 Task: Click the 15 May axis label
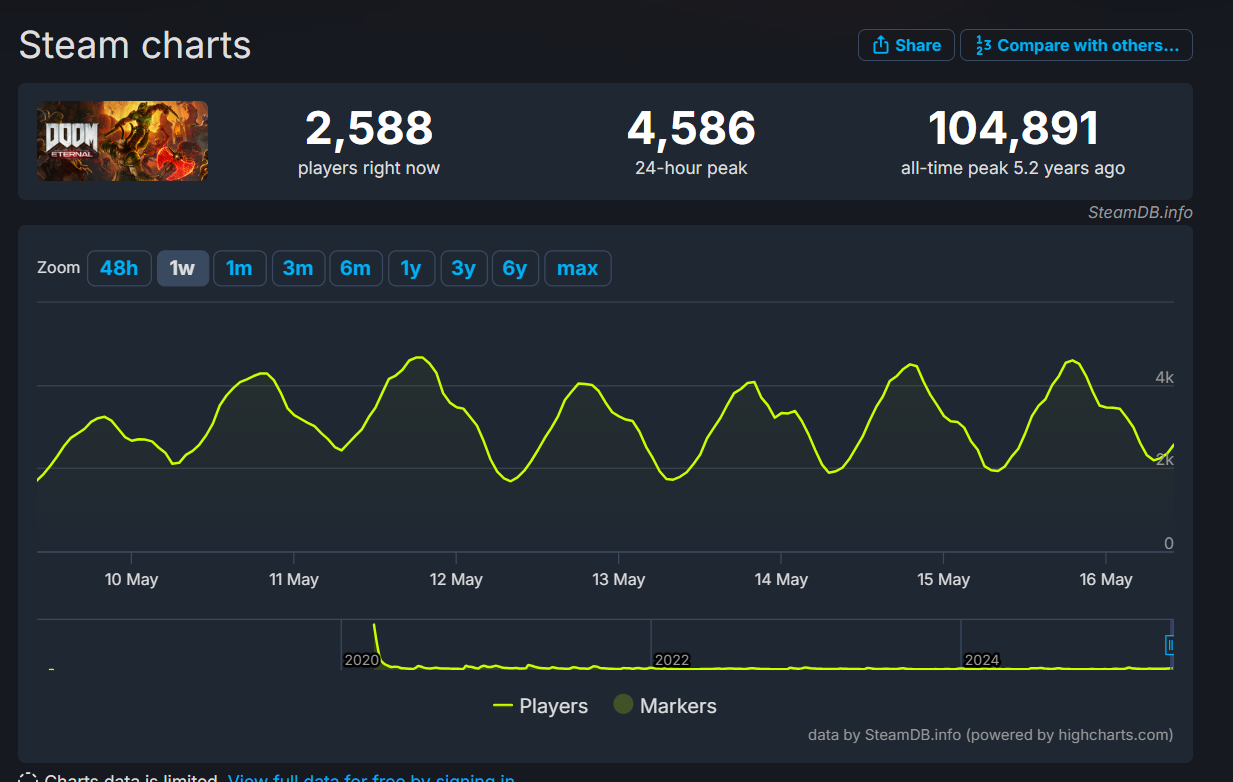point(943,580)
